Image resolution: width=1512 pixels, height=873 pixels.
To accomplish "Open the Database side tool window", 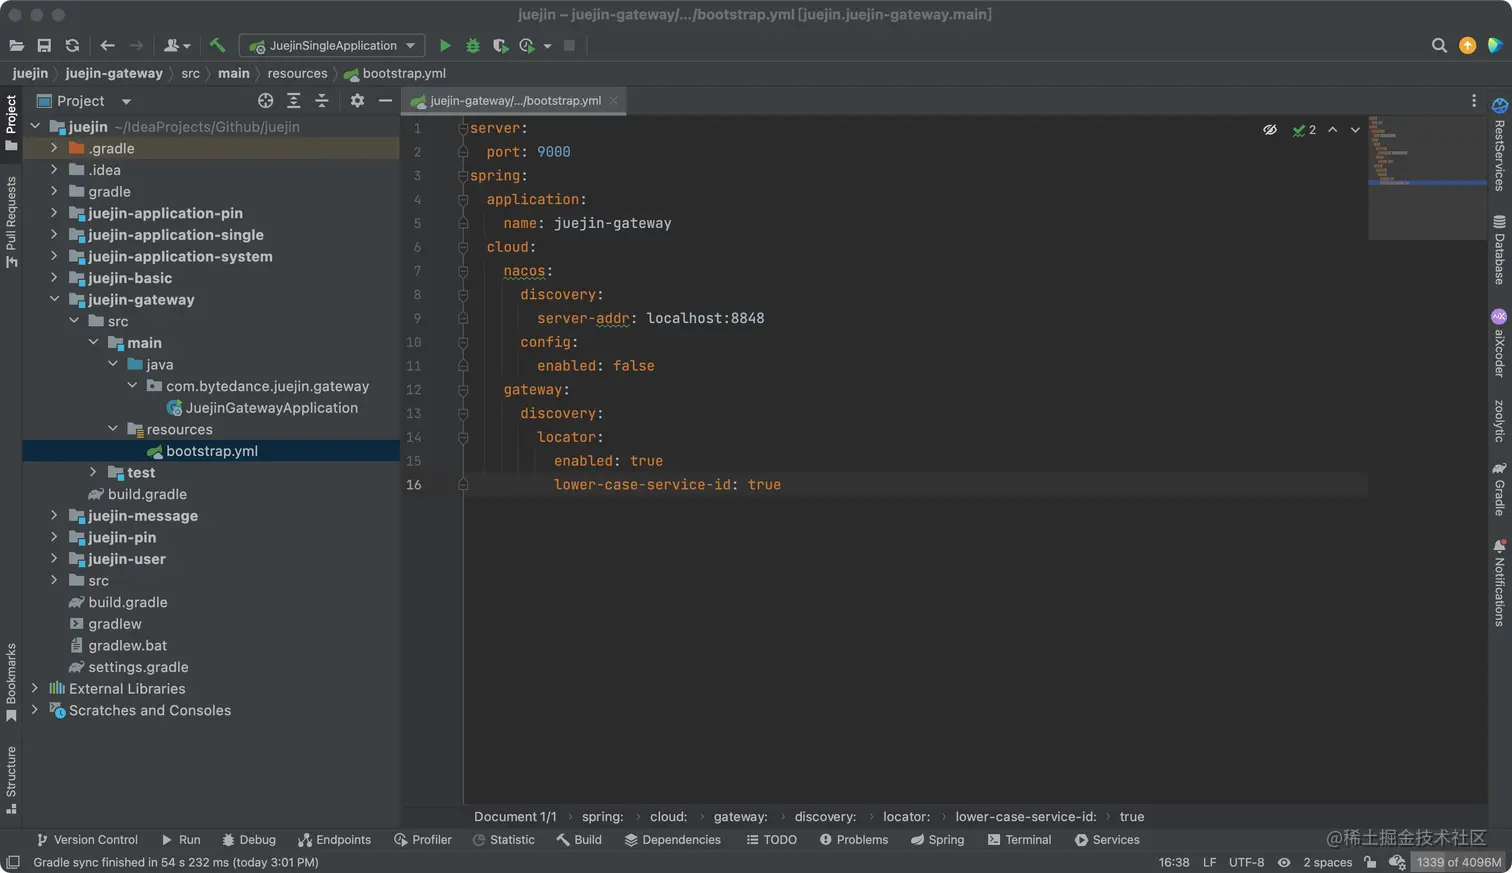I will point(1499,250).
